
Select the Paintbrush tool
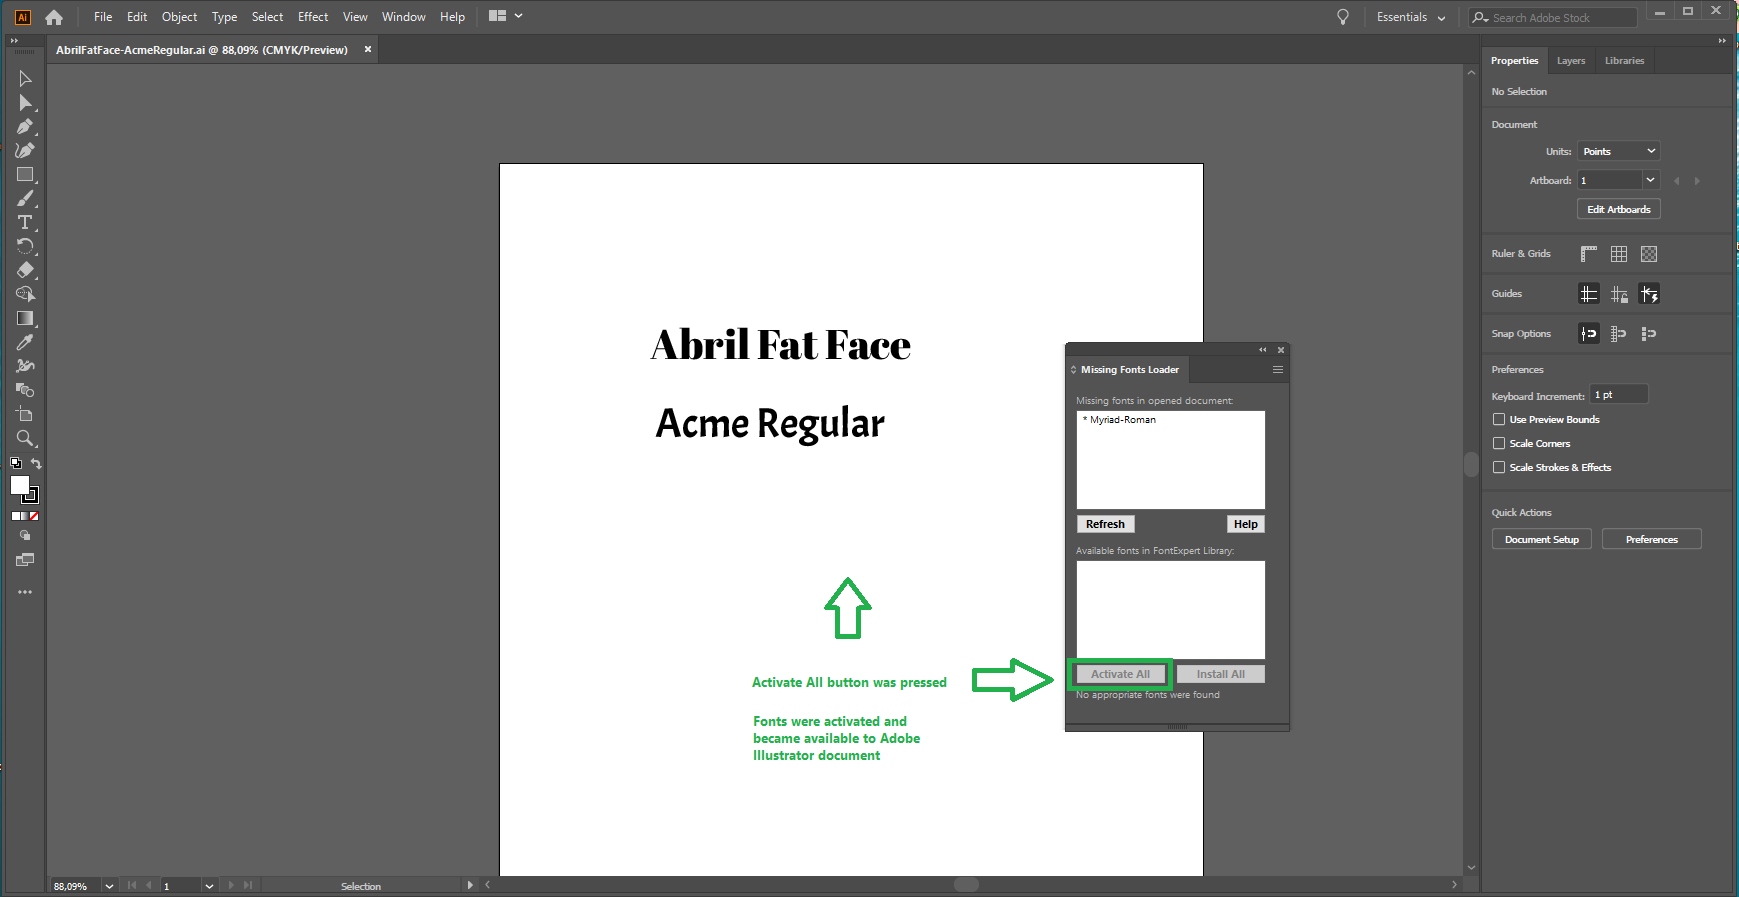pyautogui.click(x=25, y=199)
